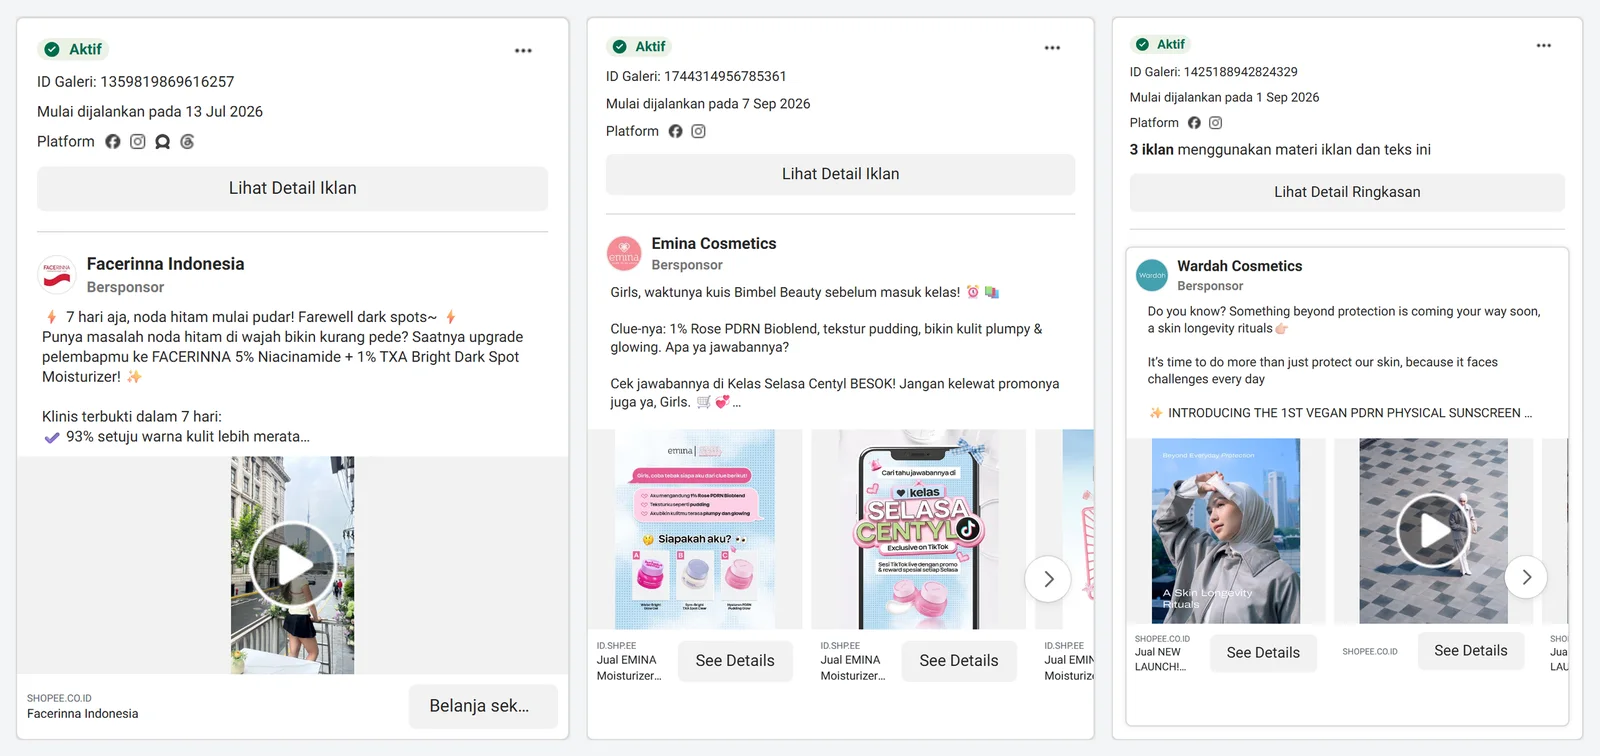The height and width of the screenshot is (756, 1600).
Task: Click the Facebook platform icon on the Emina card
Action: (676, 131)
